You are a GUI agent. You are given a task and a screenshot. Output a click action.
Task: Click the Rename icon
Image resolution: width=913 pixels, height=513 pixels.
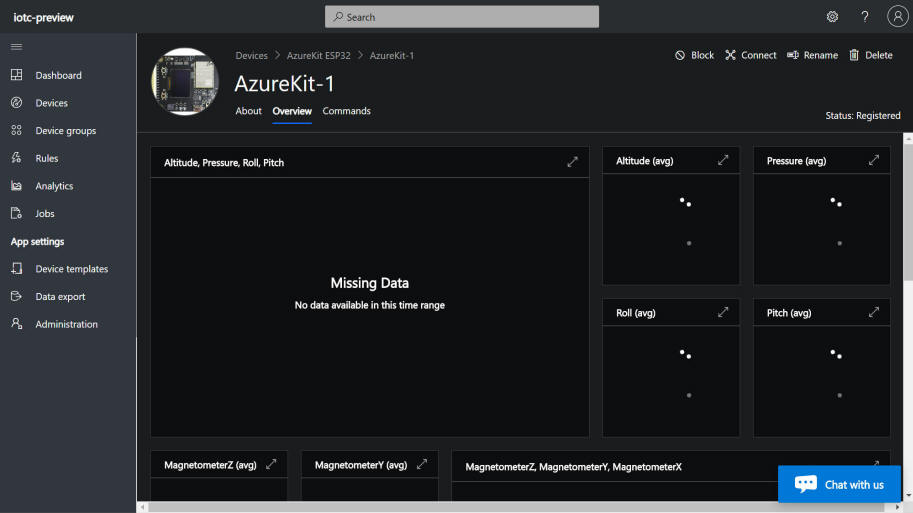pos(792,55)
